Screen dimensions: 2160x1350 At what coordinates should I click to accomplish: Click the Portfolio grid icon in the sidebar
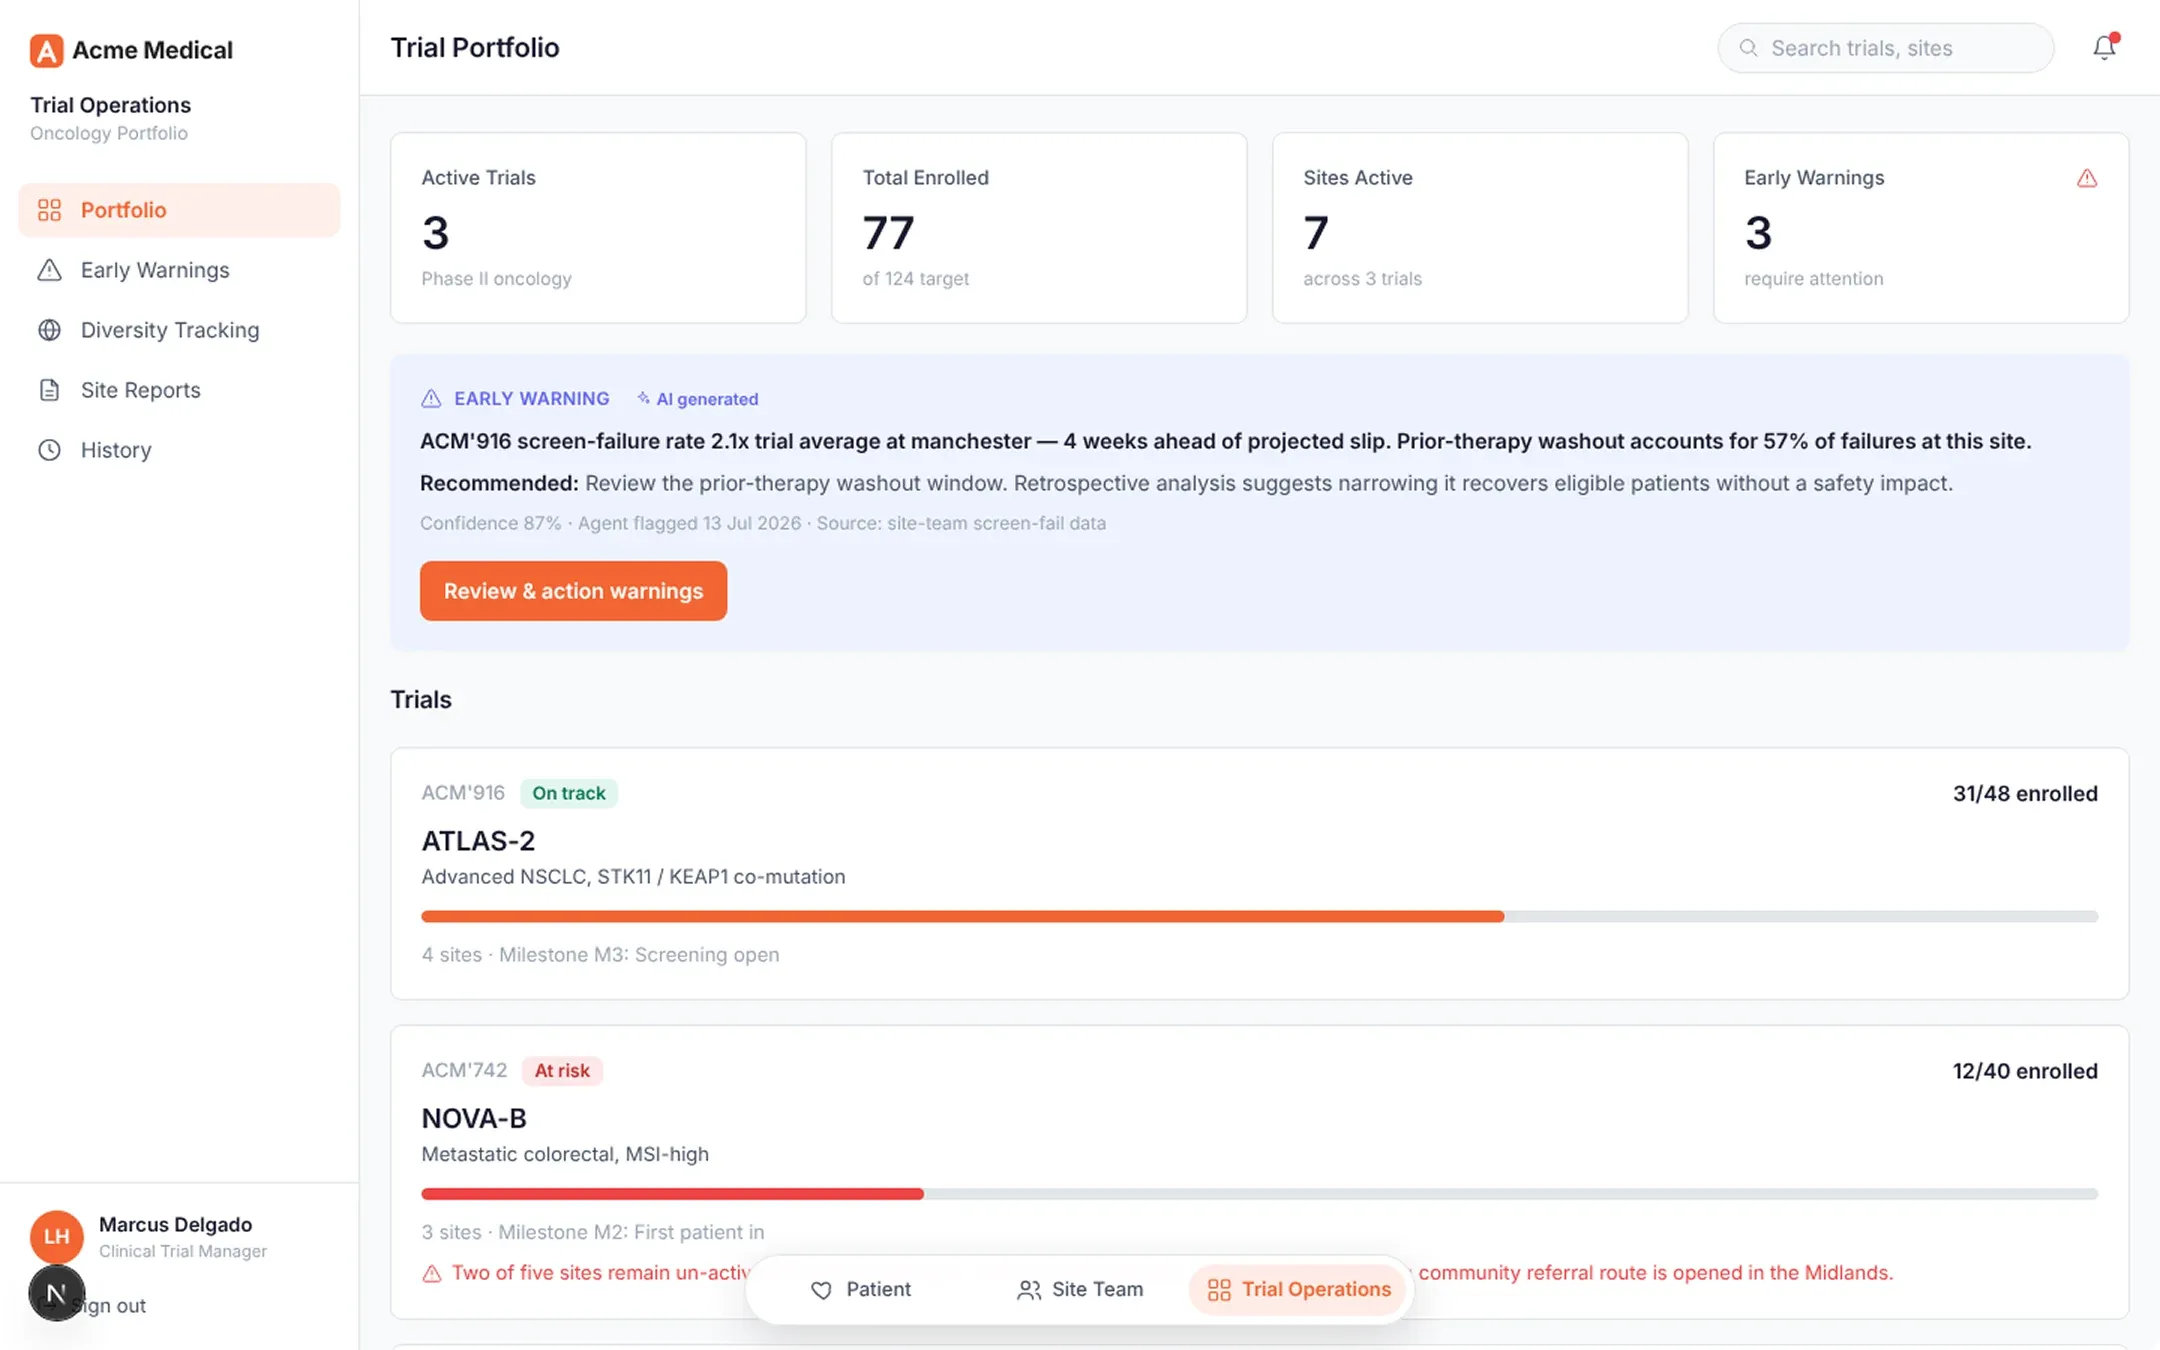point(49,210)
